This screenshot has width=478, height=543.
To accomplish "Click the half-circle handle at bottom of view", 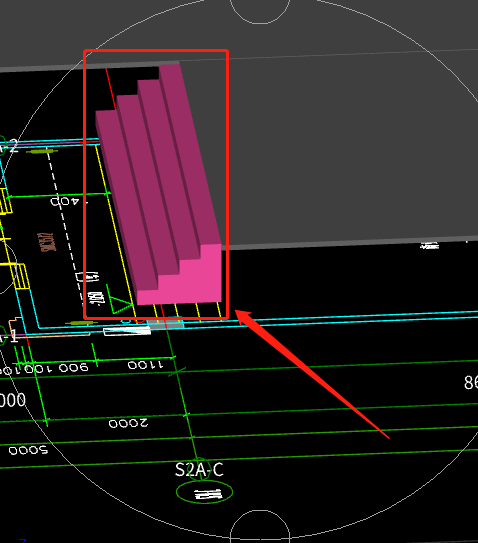I will point(260,526).
